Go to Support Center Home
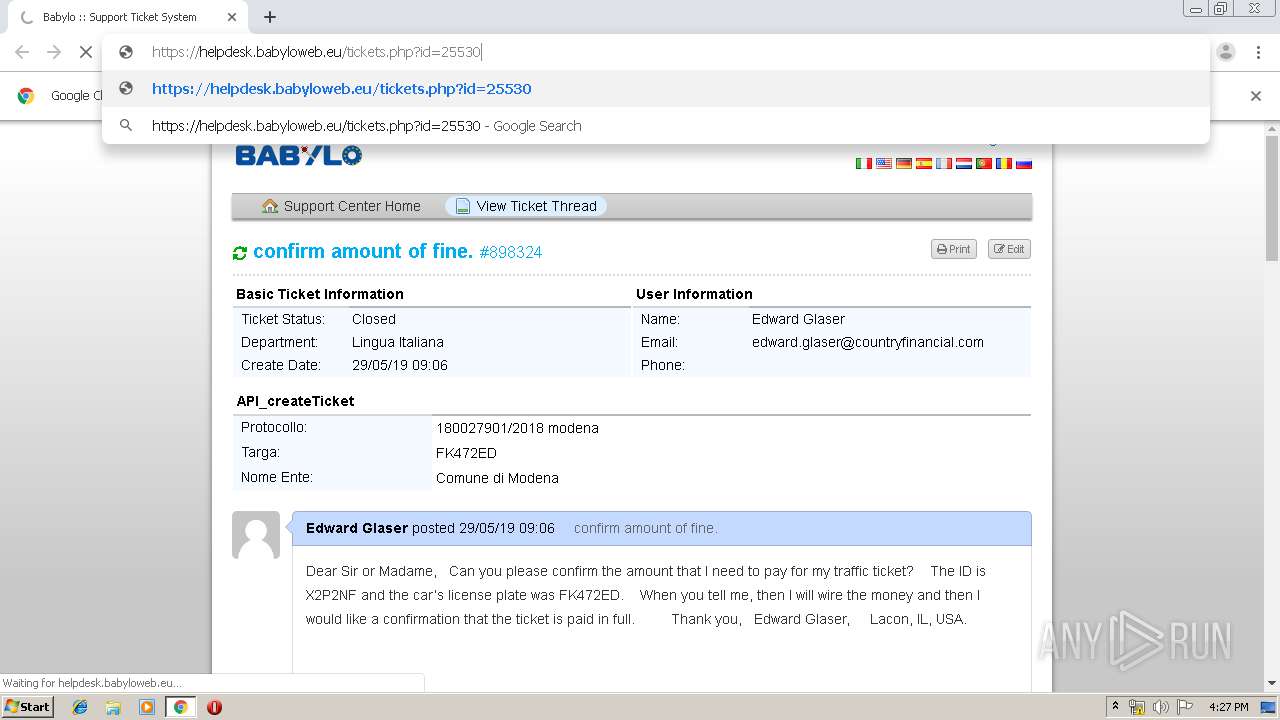 (x=342, y=206)
